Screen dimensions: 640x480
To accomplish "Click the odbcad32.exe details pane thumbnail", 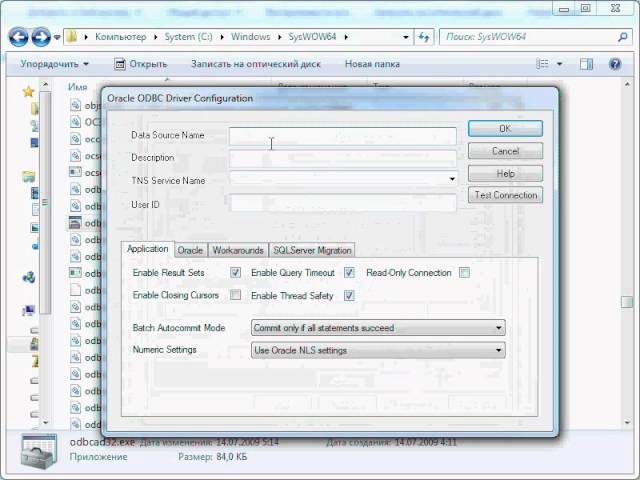I will pos(39,451).
